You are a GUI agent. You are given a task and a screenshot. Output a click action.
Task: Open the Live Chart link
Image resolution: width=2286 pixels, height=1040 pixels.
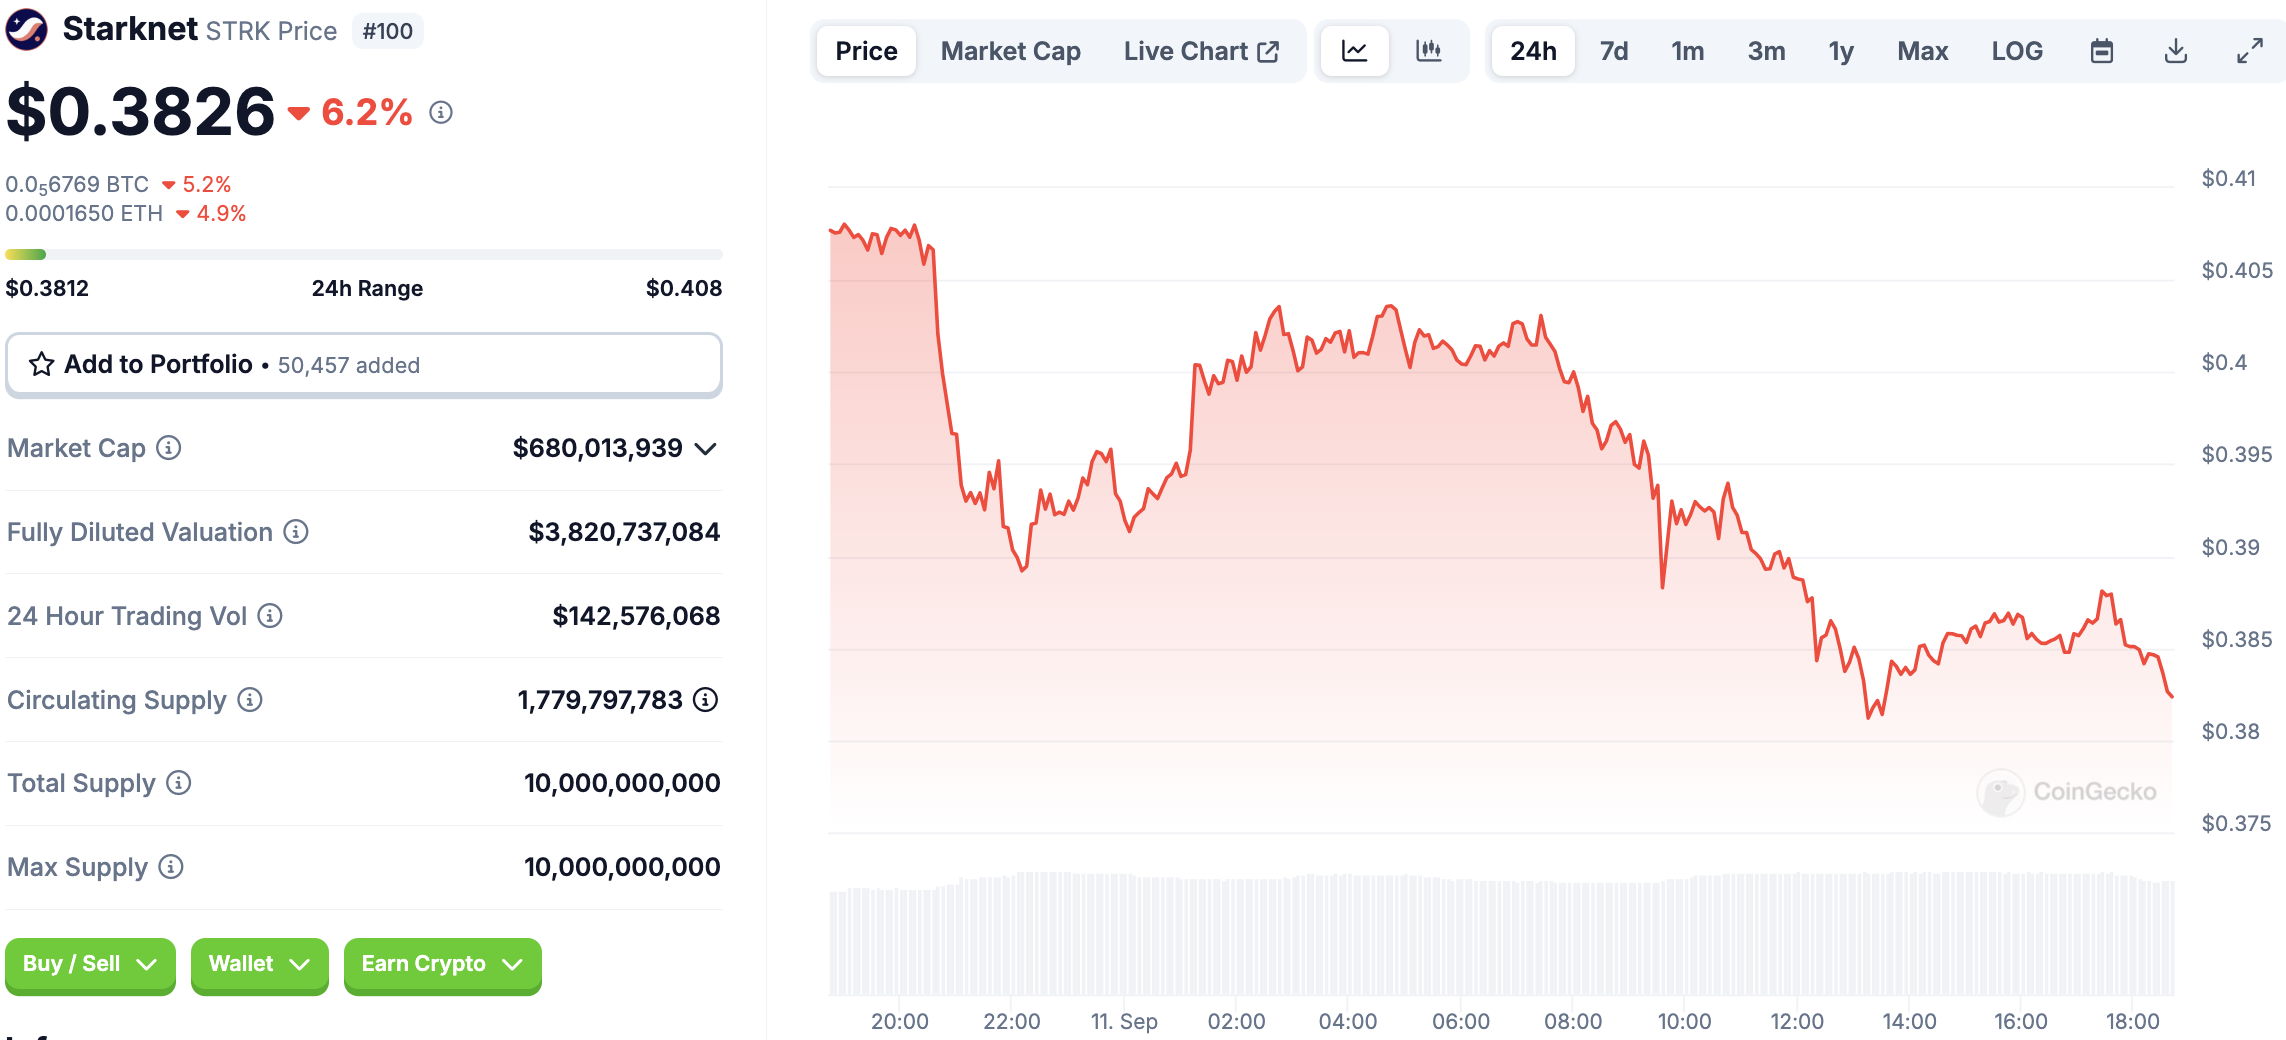(1200, 51)
